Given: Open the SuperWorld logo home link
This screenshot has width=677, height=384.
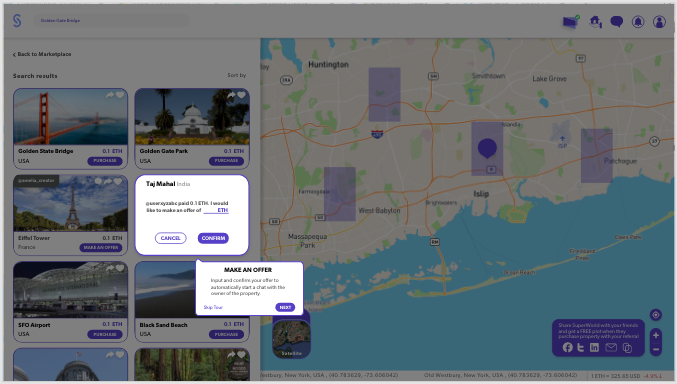Looking at the screenshot, I should click(x=17, y=20).
